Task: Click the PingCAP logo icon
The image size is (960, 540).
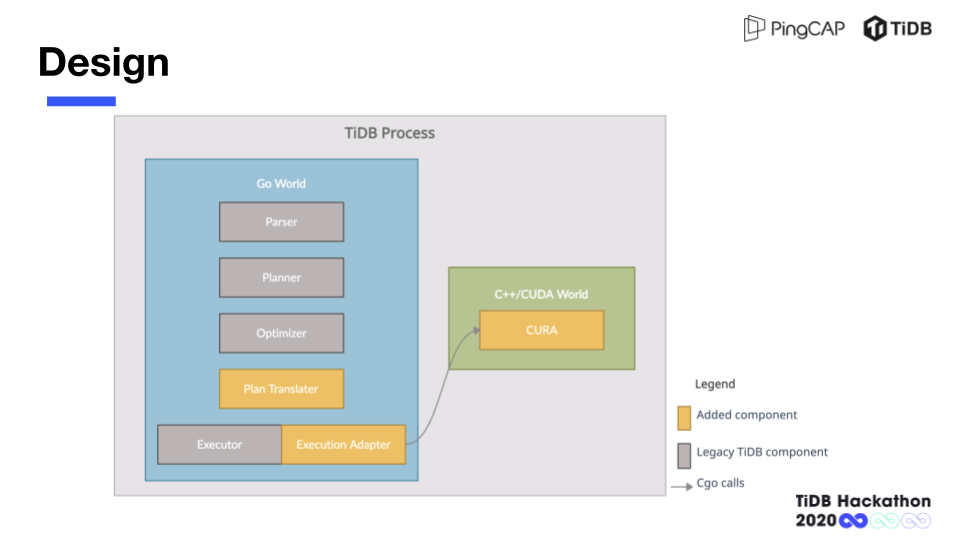Action: click(754, 28)
